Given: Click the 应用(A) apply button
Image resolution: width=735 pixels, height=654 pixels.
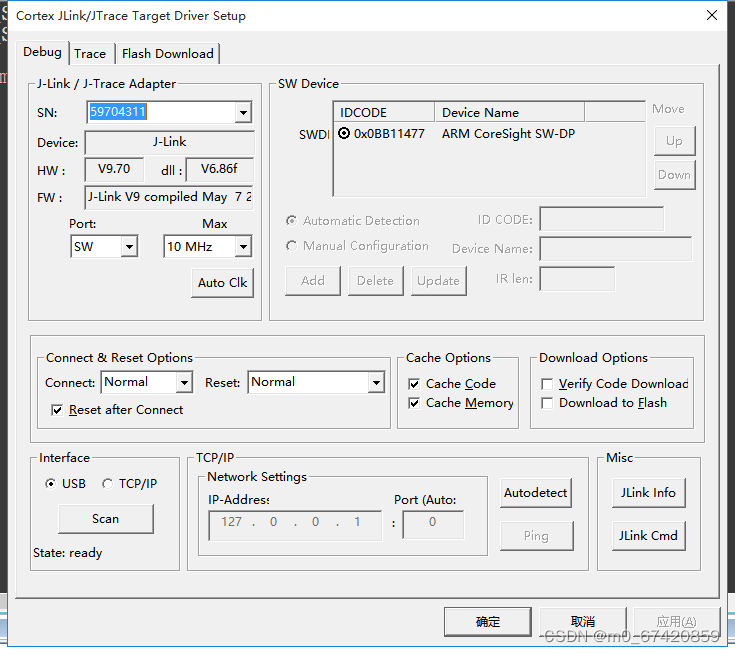Looking at the screenshot, I should coord(677,622).
